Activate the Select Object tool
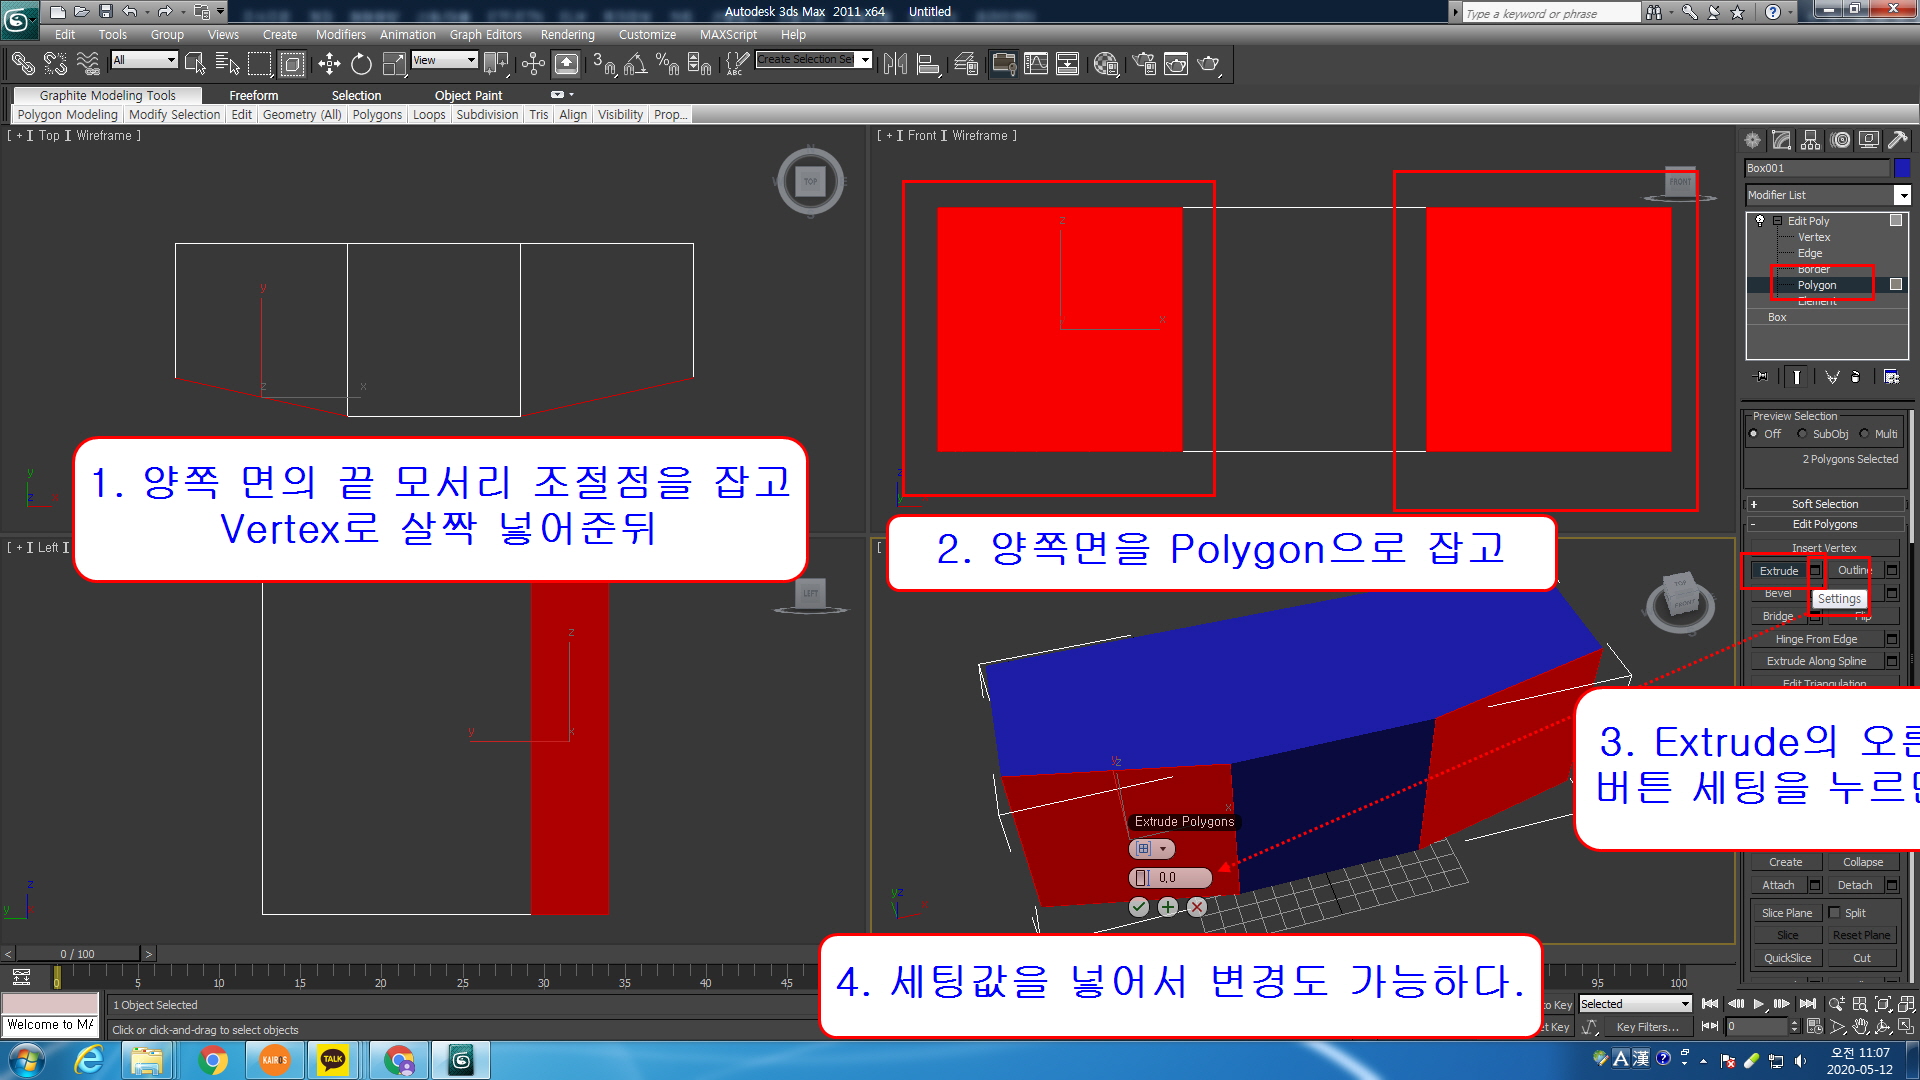Screen dimensions: 1920x1080 pos(195,64)
